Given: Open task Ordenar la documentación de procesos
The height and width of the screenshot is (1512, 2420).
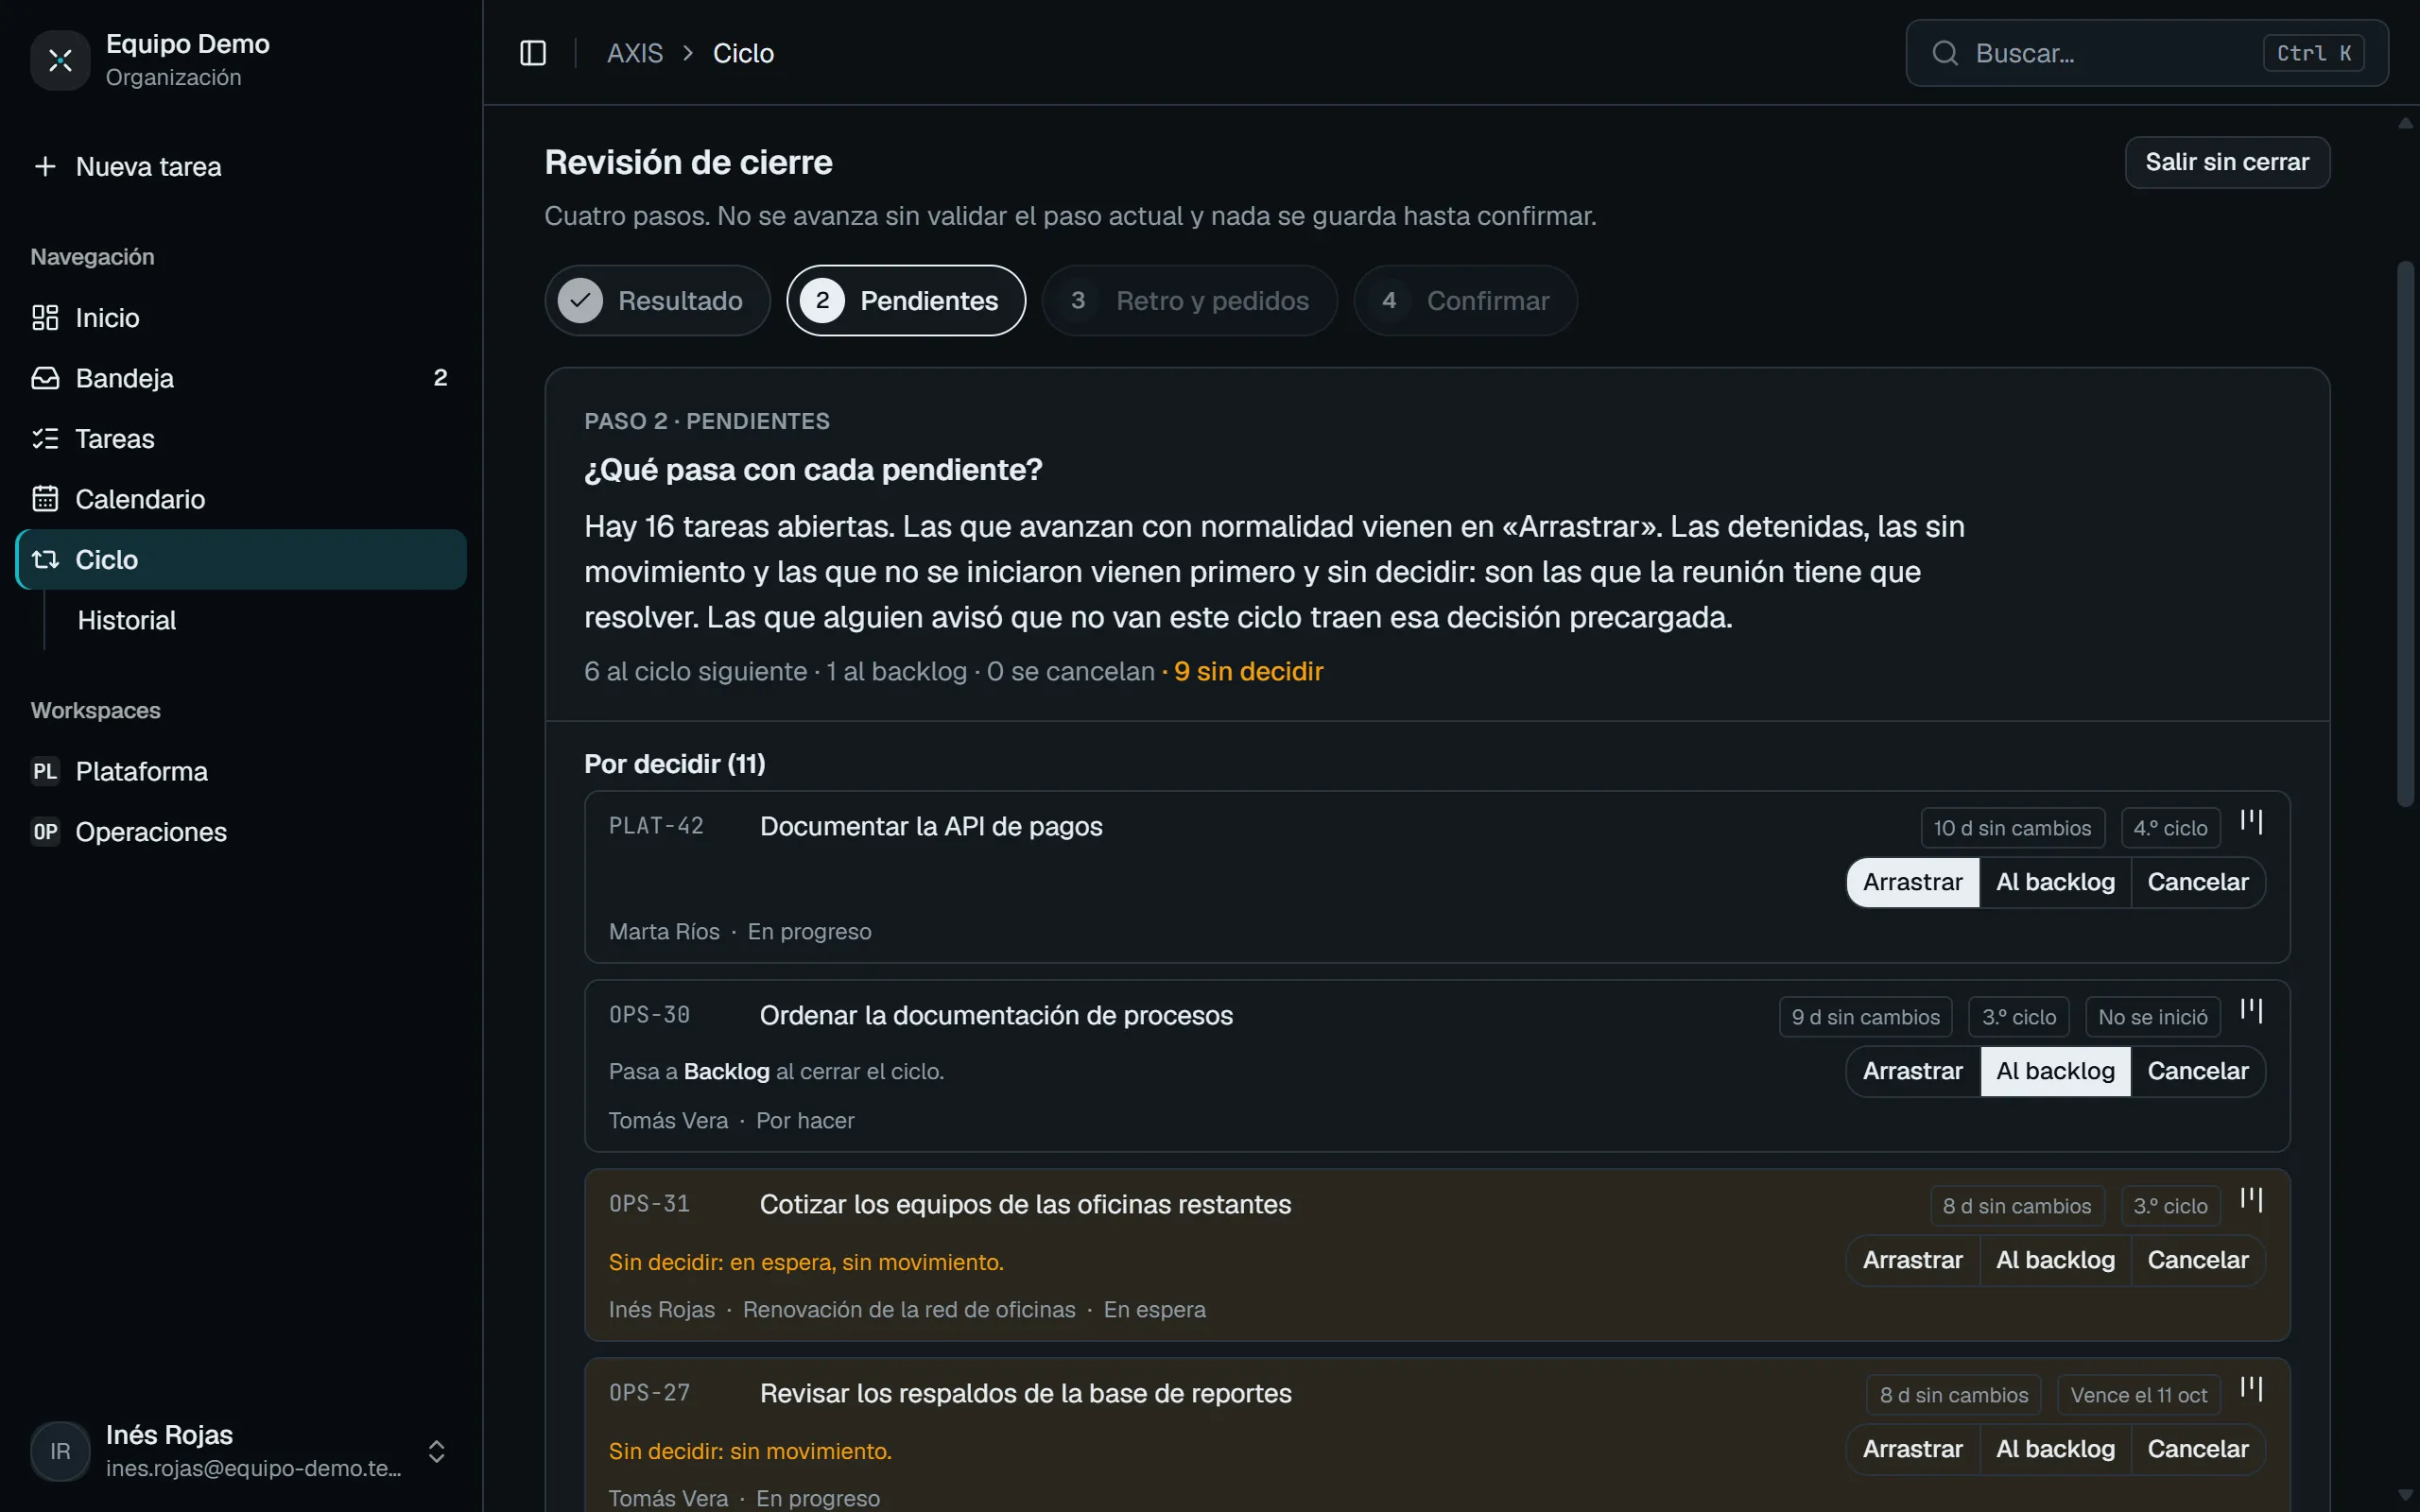Looking at the screenshot, I should tap(996, 1016).
